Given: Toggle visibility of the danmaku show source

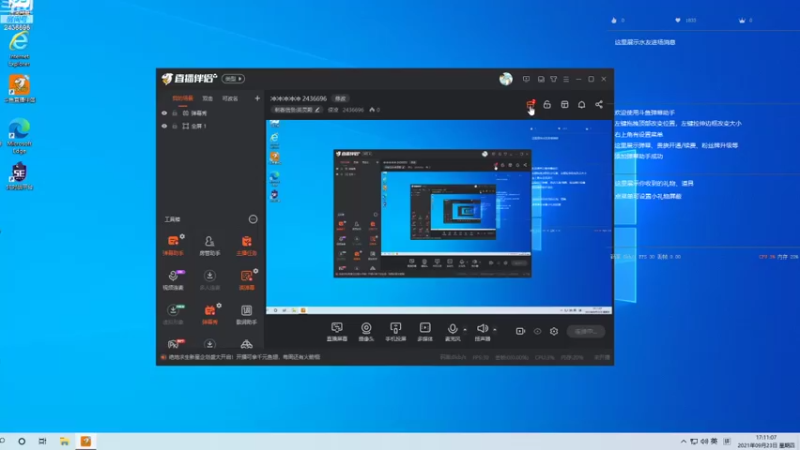Looking at the screenshot, I should tap(164, 113).
